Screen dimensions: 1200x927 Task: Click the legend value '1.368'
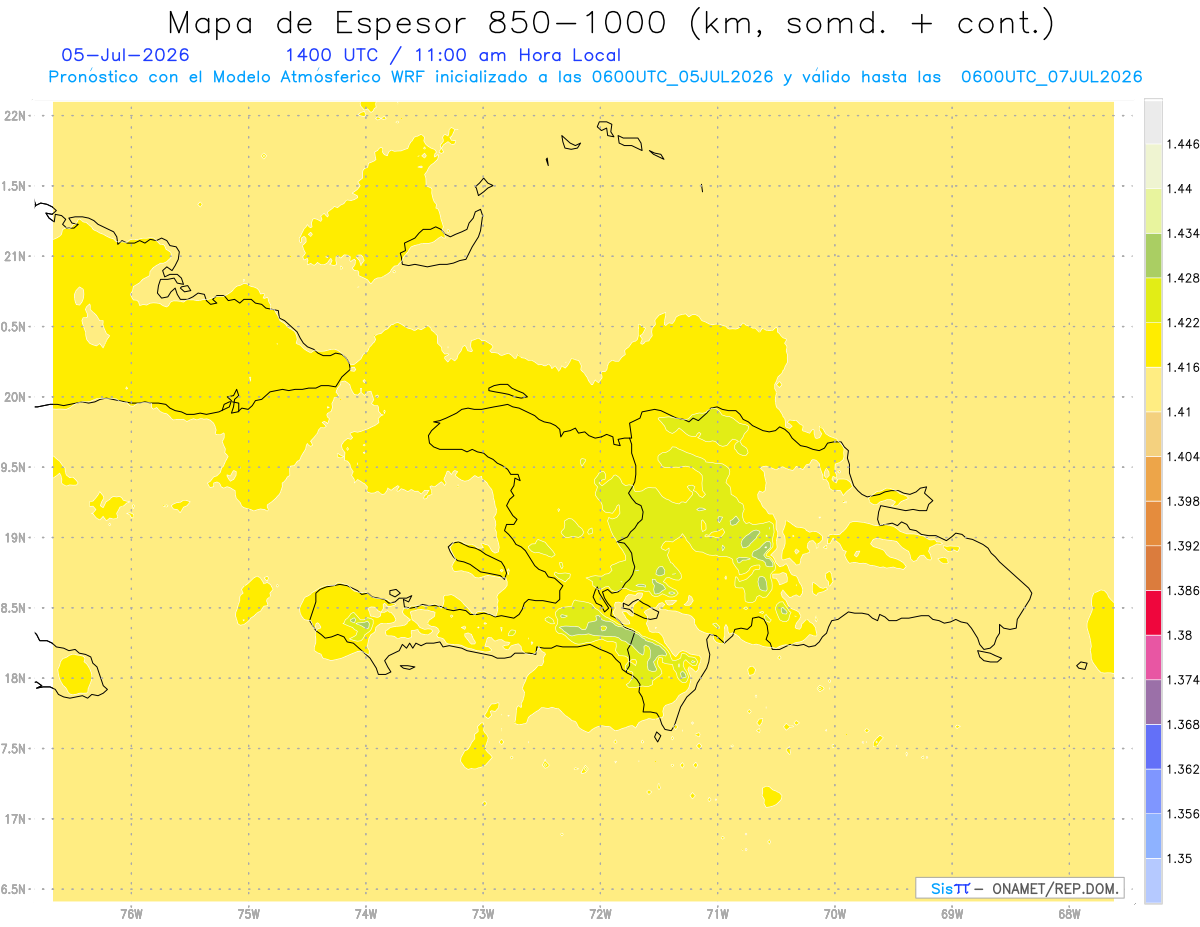tap(1182, 725)
